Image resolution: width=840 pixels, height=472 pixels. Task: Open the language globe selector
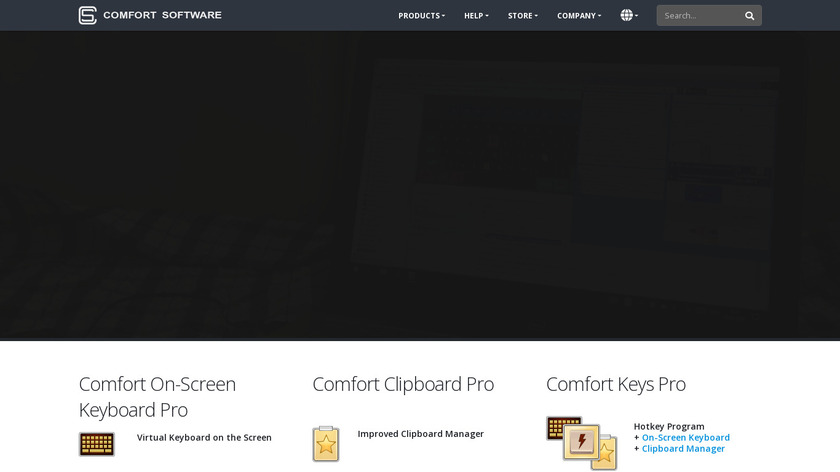[629, 16]
